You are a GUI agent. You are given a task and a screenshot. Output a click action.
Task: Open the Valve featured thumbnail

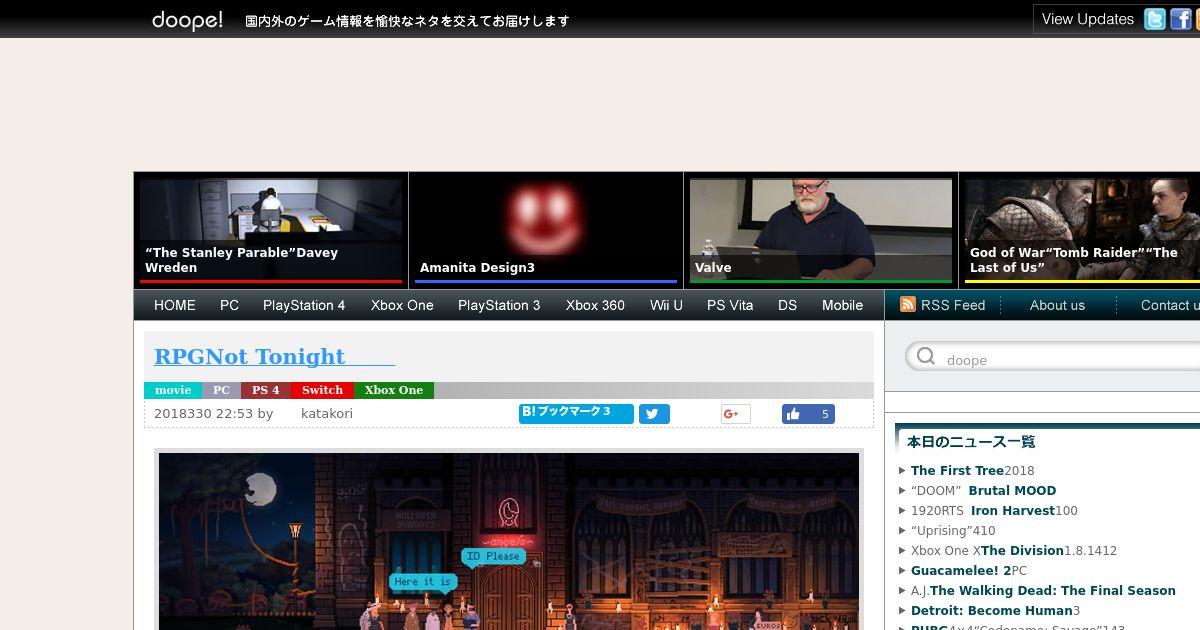(x=820, y=230)
